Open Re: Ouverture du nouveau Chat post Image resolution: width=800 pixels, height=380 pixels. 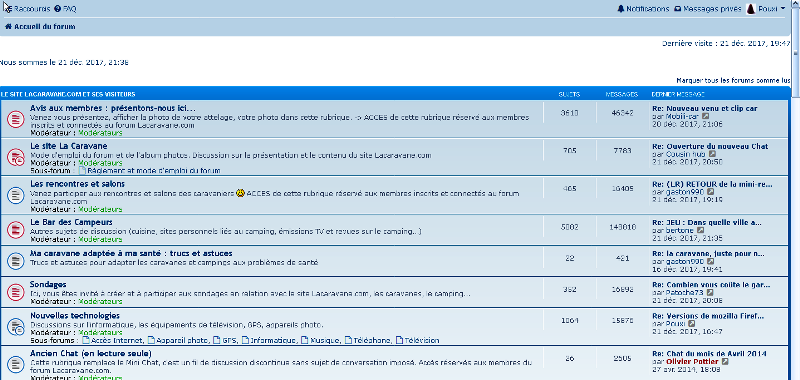pyautogui.click(x=710, y=146)
